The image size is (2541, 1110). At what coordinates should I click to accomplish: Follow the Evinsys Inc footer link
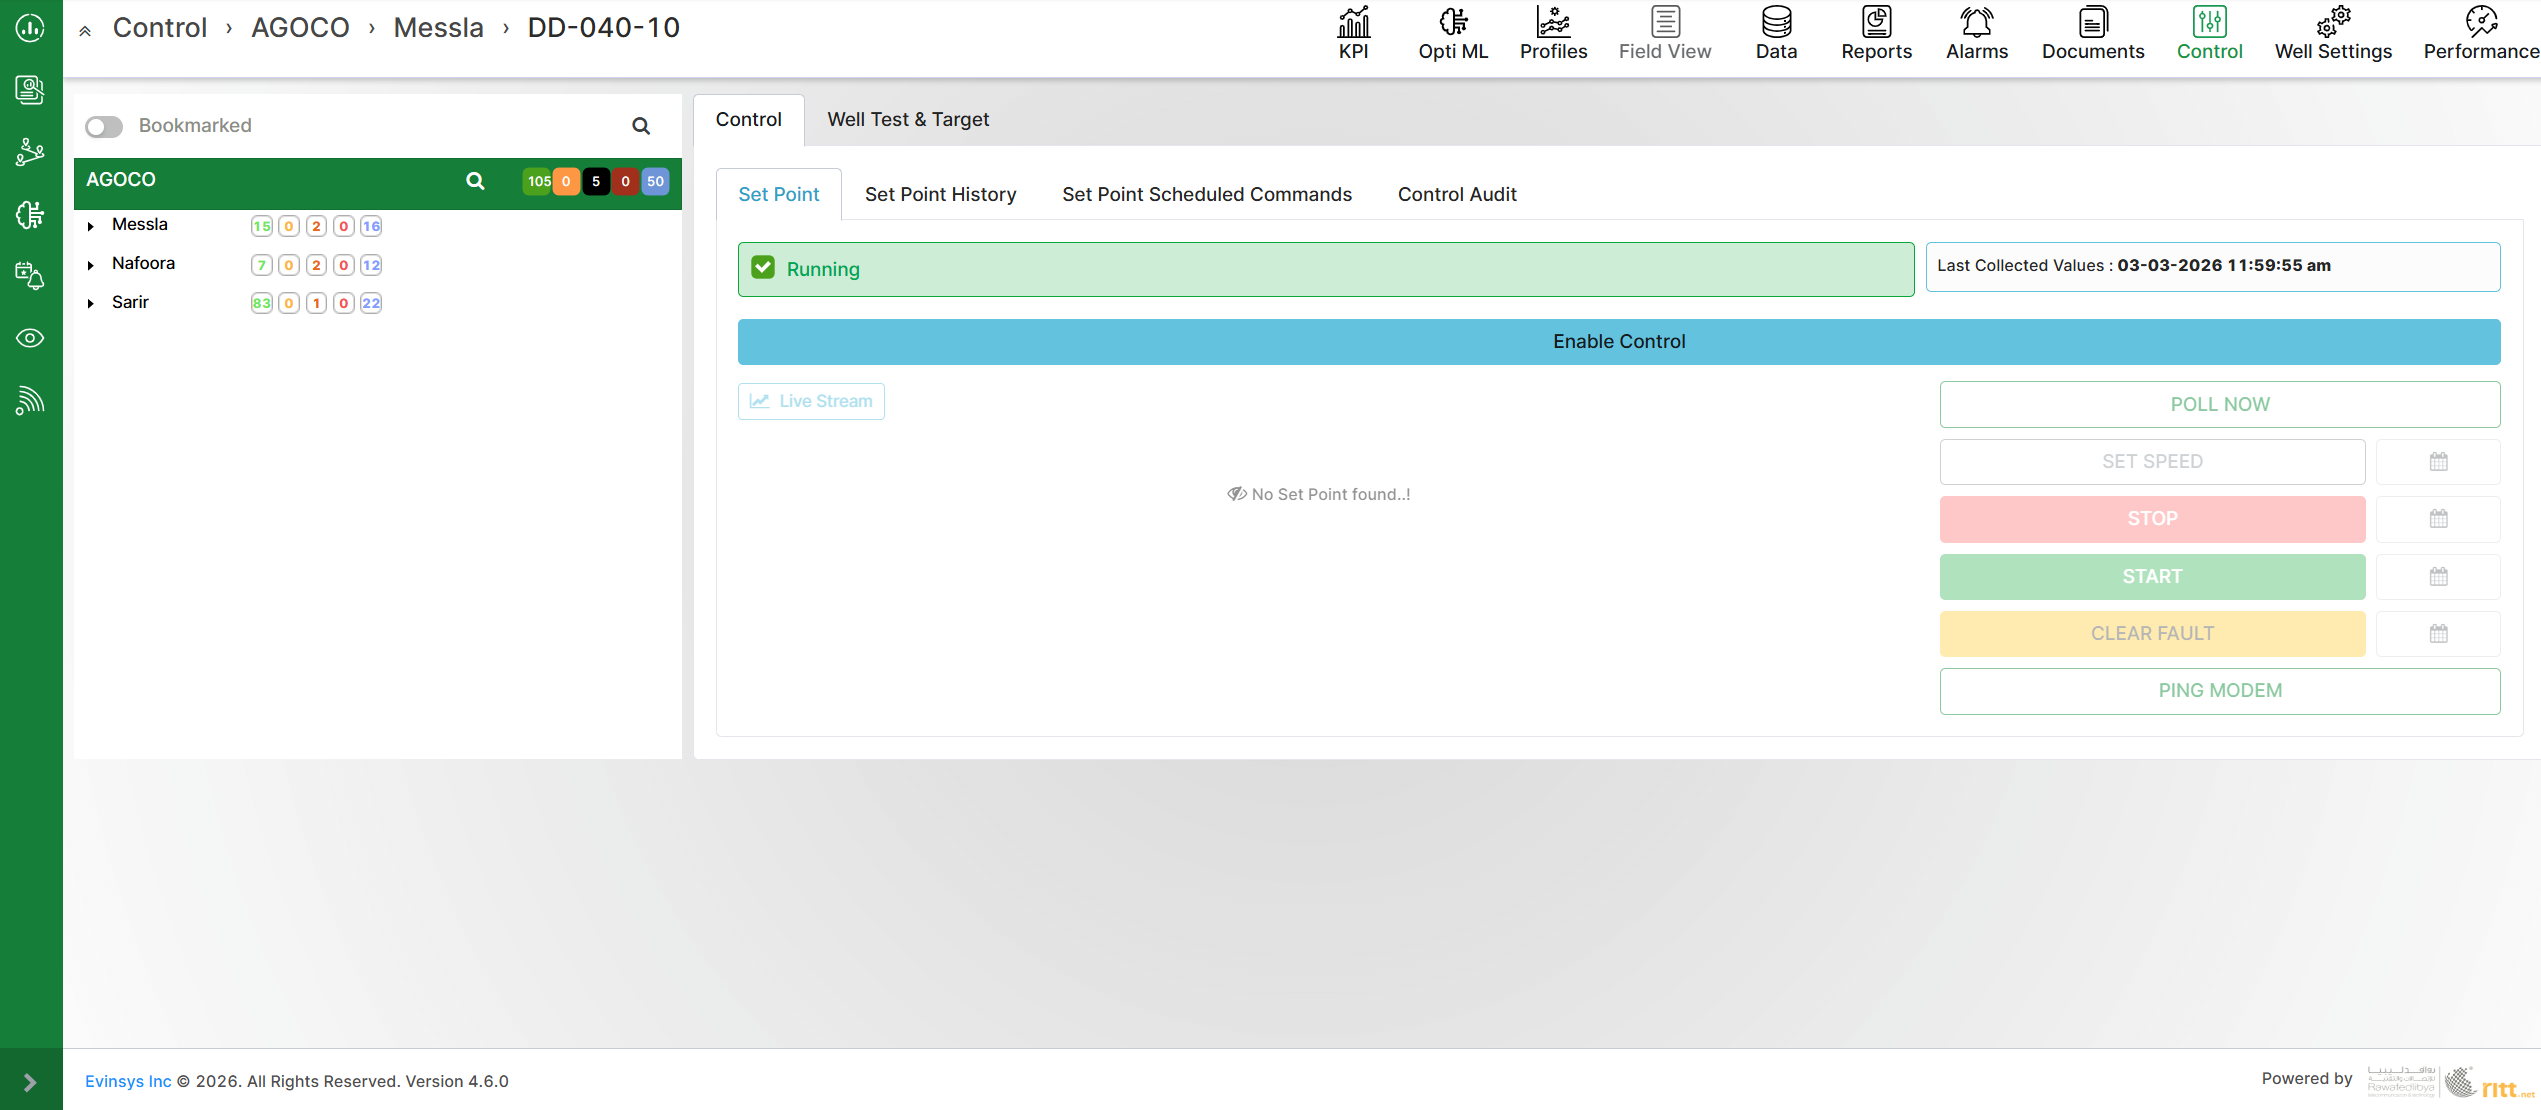pos(128,1081)
